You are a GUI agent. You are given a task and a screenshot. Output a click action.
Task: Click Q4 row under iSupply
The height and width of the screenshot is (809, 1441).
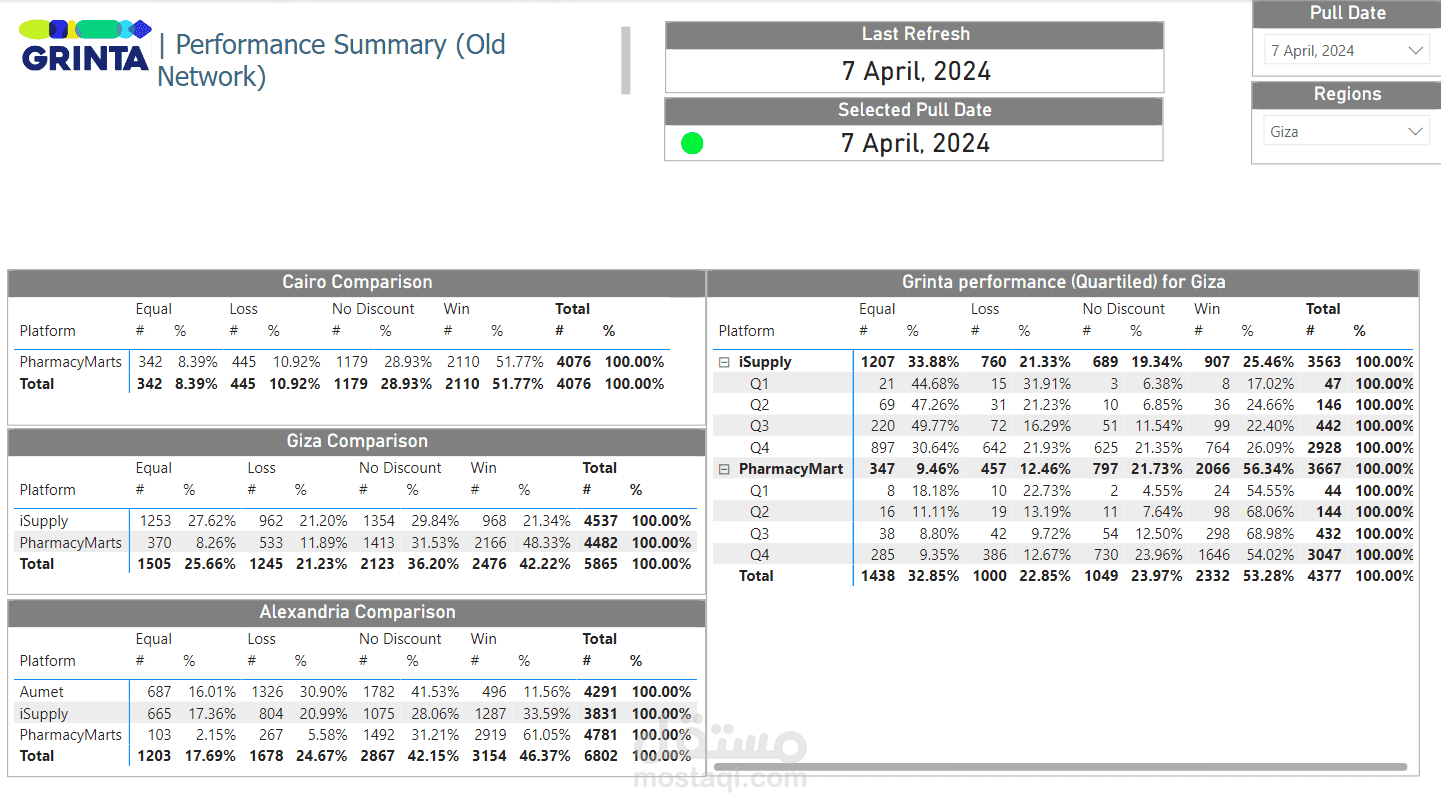point(1064,448)
